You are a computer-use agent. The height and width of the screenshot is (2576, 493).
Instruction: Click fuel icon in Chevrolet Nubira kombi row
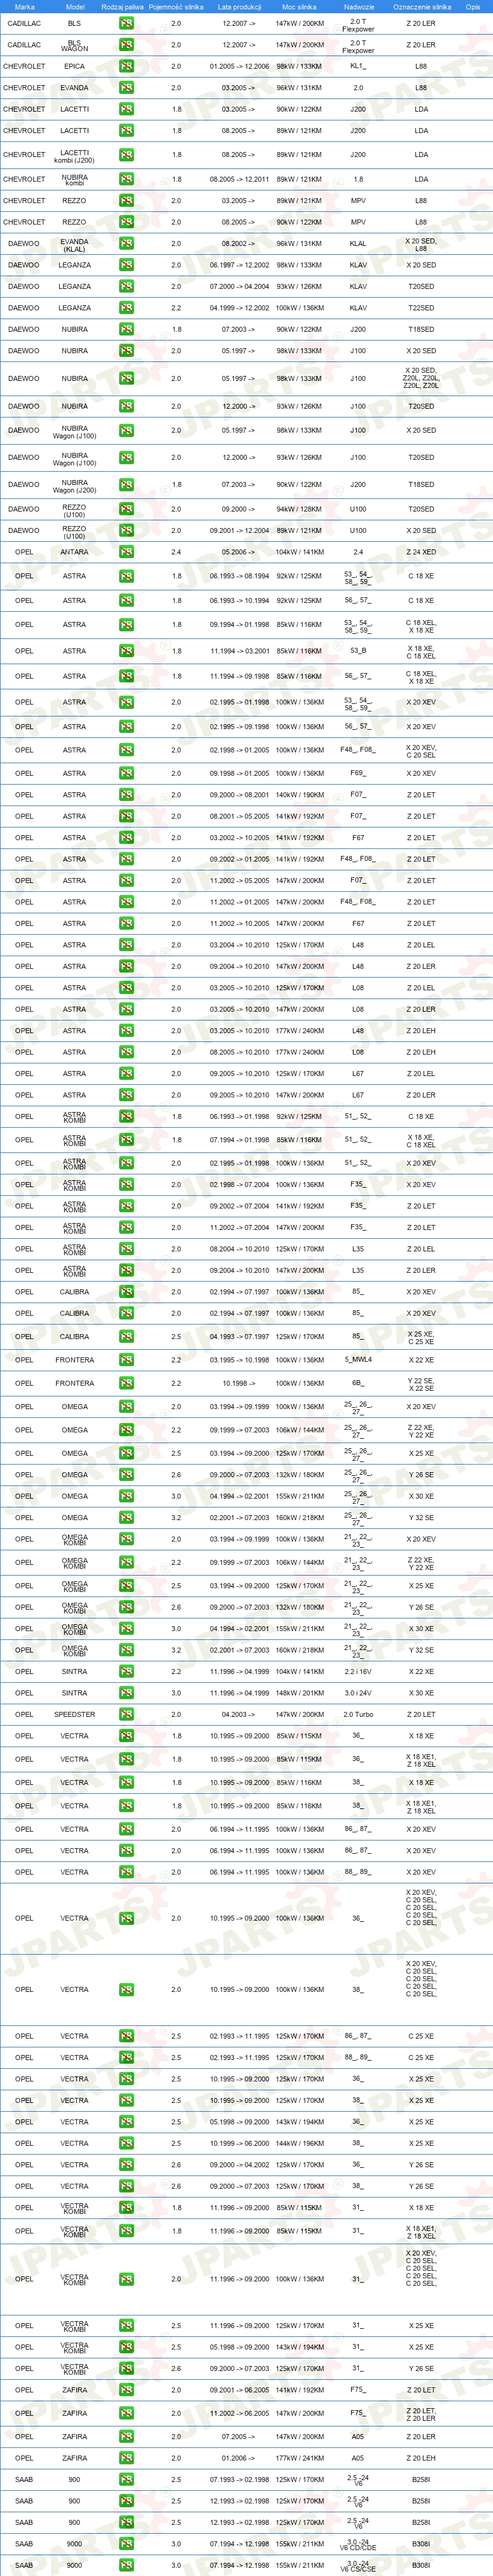coord(126,179)
